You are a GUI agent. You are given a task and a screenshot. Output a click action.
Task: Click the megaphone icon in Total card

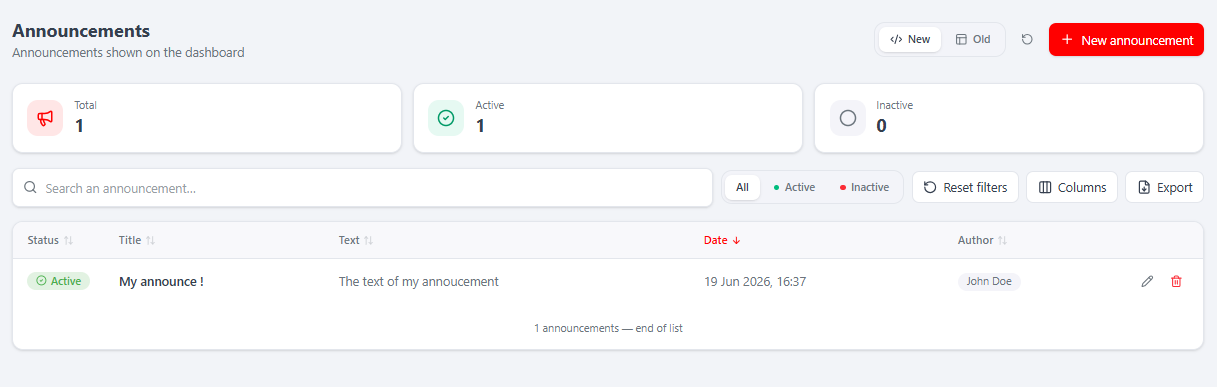pyautogui.click(x=45, y=118)
